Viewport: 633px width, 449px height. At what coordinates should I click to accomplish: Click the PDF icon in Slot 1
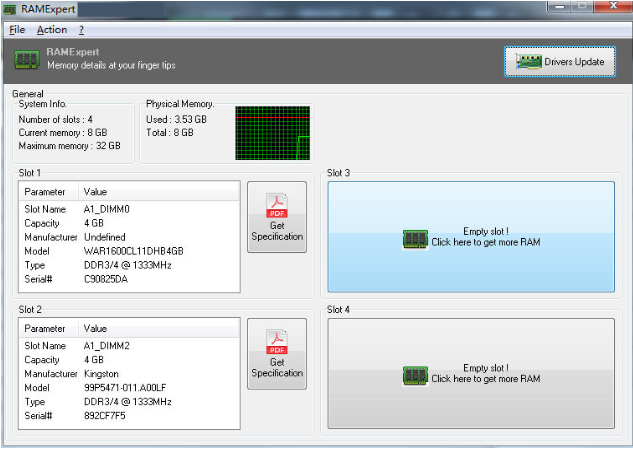(x=276, y=206)
